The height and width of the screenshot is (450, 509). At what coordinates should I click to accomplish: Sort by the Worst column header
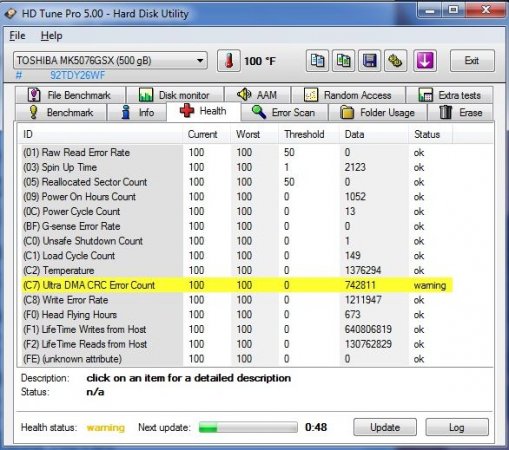click(x=254, y=134)
